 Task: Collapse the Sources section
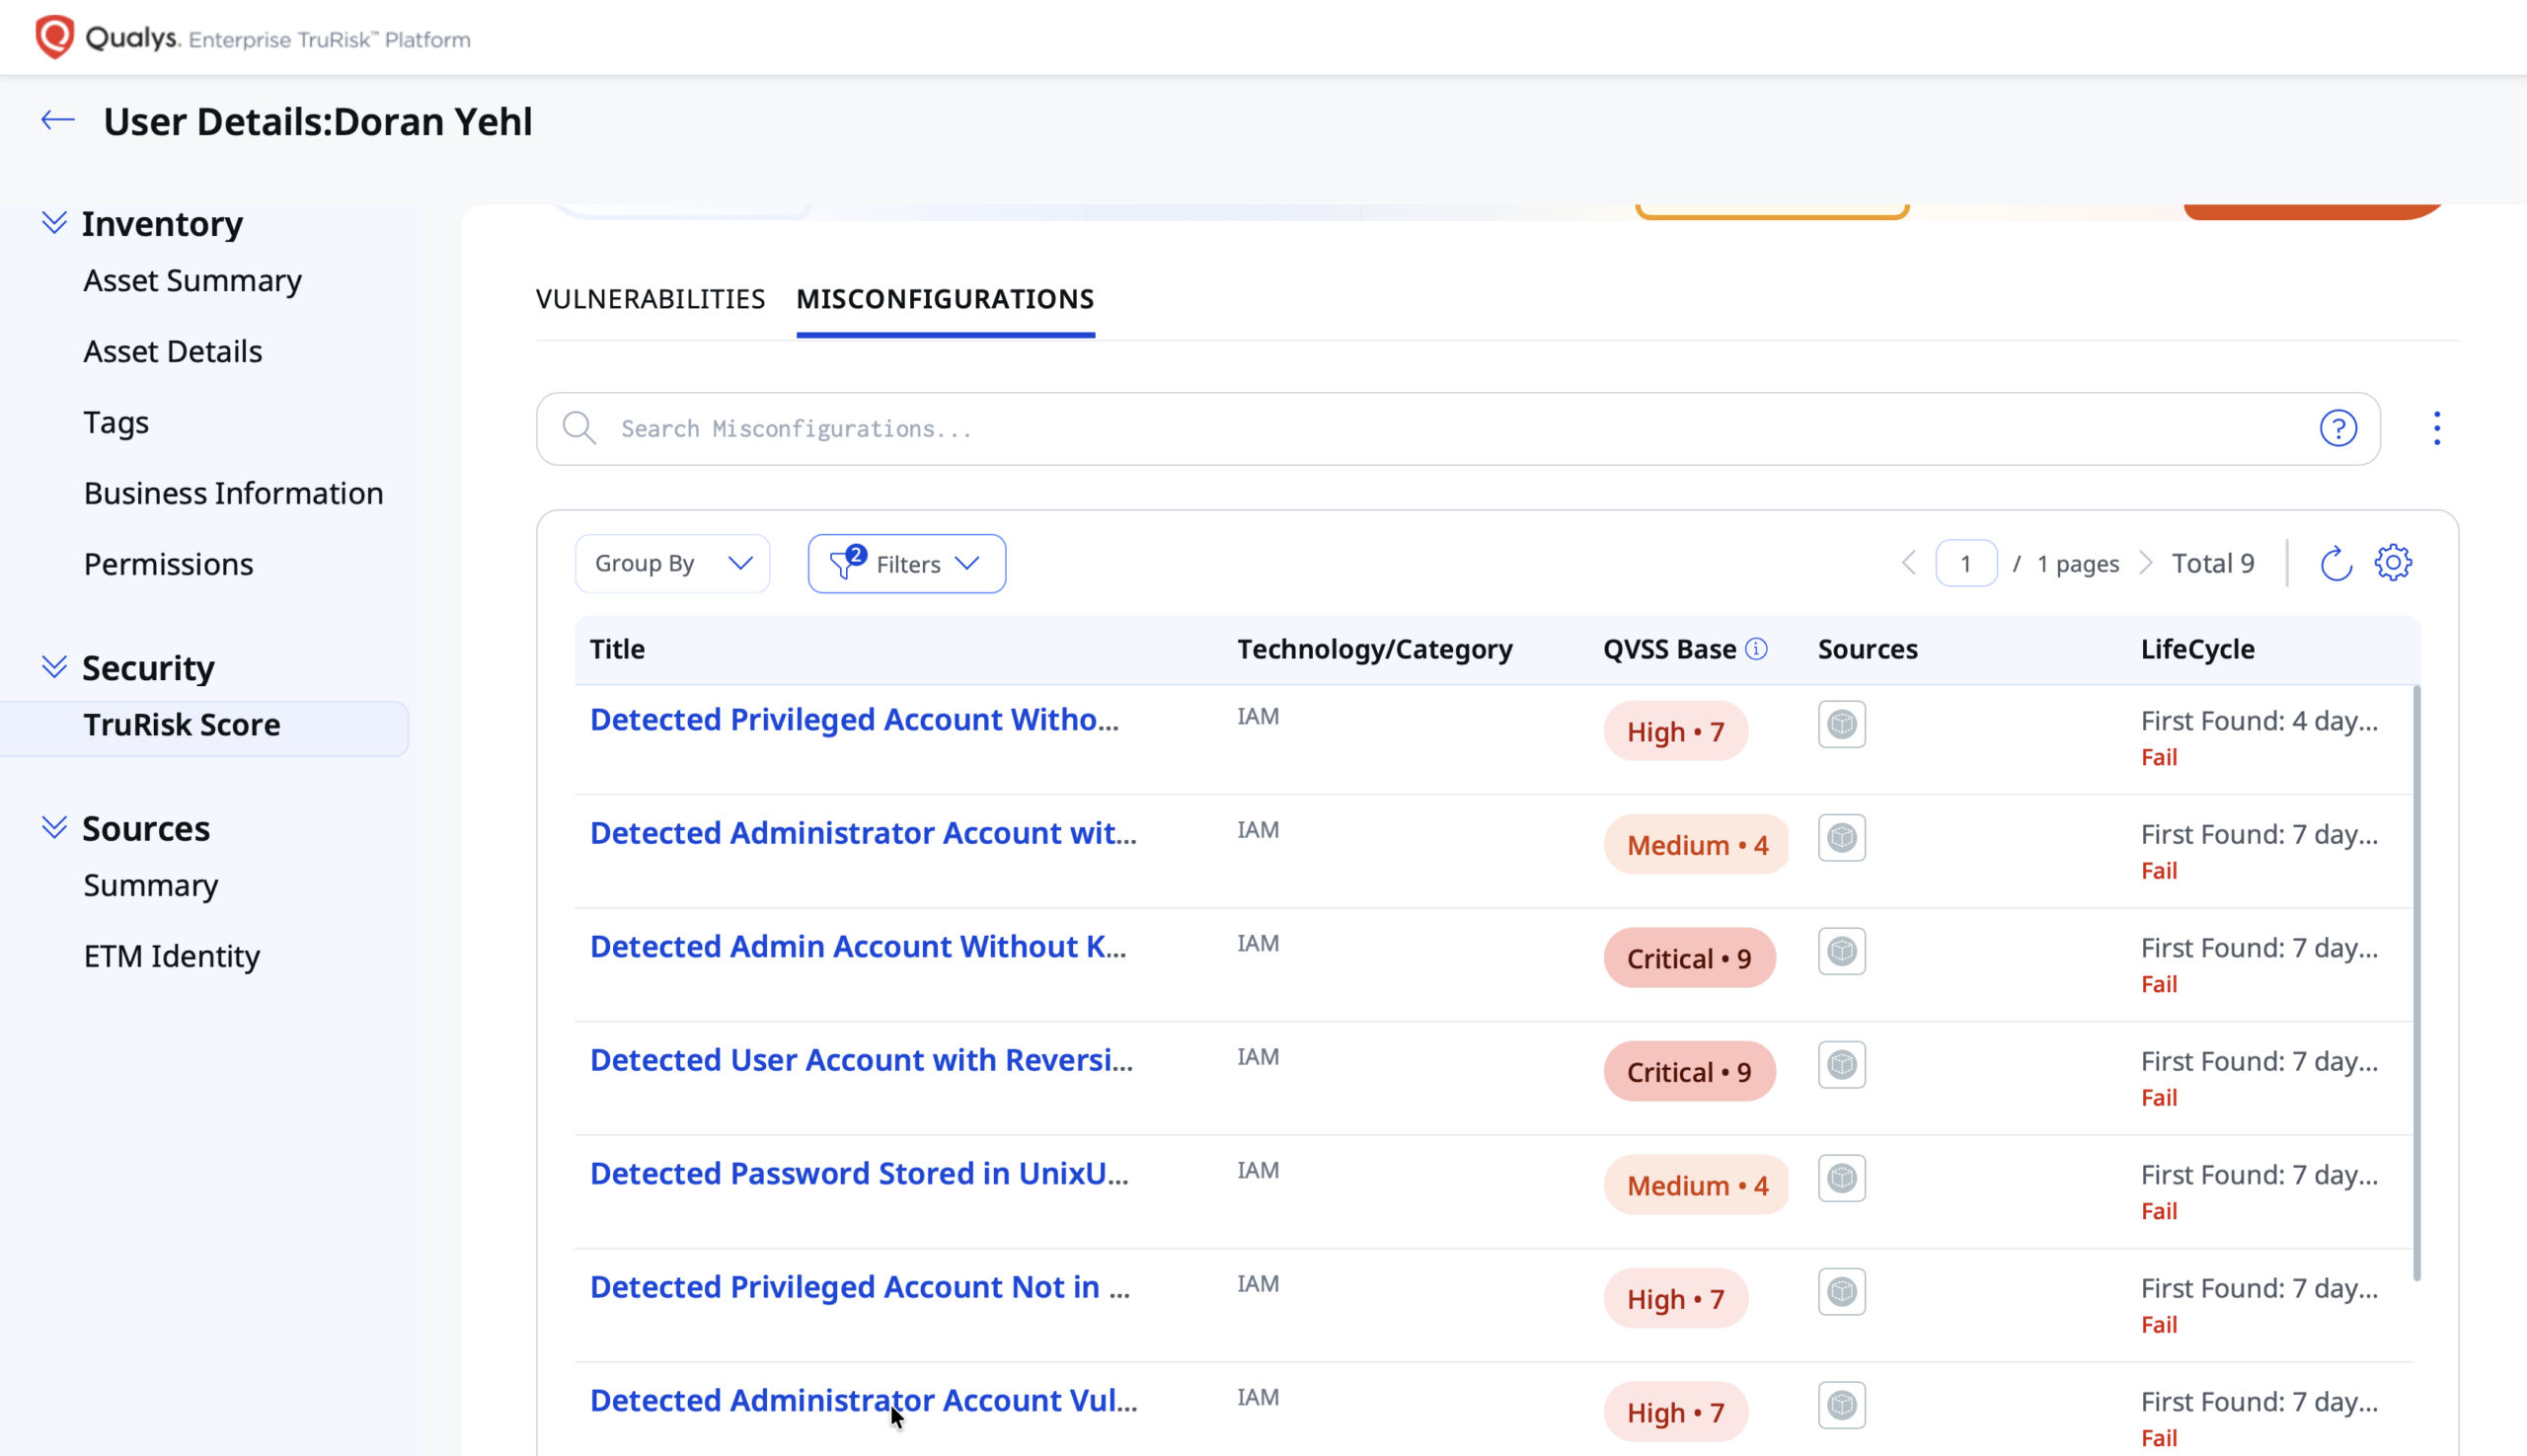pyautogui.click(x=54, y=827)
